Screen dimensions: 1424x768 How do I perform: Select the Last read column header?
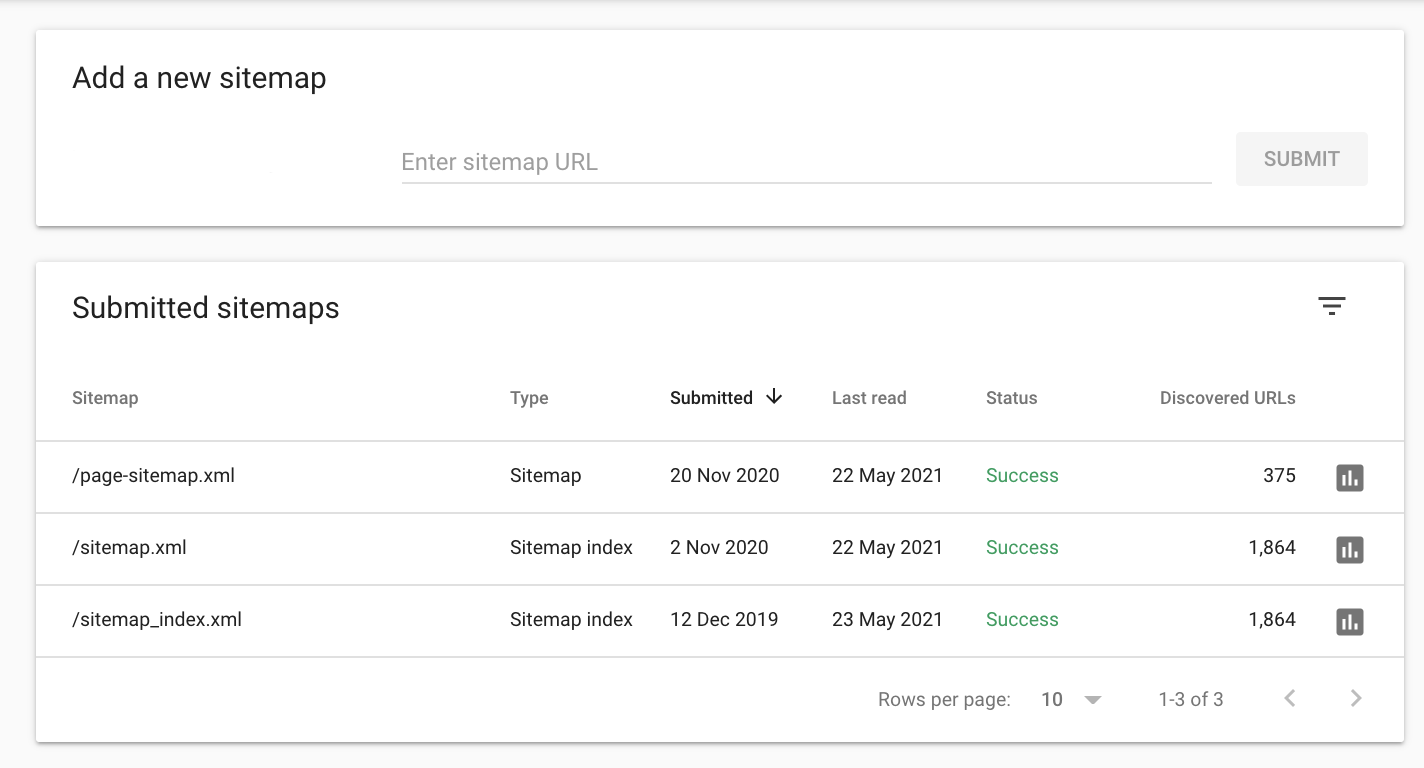tap(868, 397)
